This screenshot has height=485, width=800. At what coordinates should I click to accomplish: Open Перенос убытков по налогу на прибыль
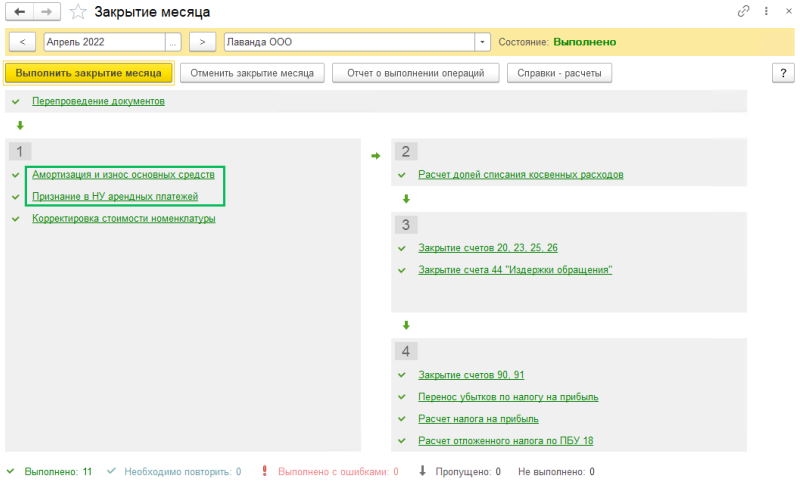coord(508,397)
